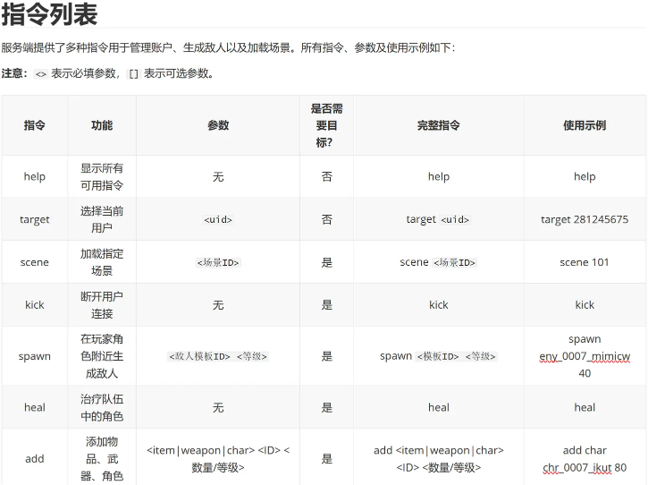Select the 指令 column header

click(x=34, y=126)
